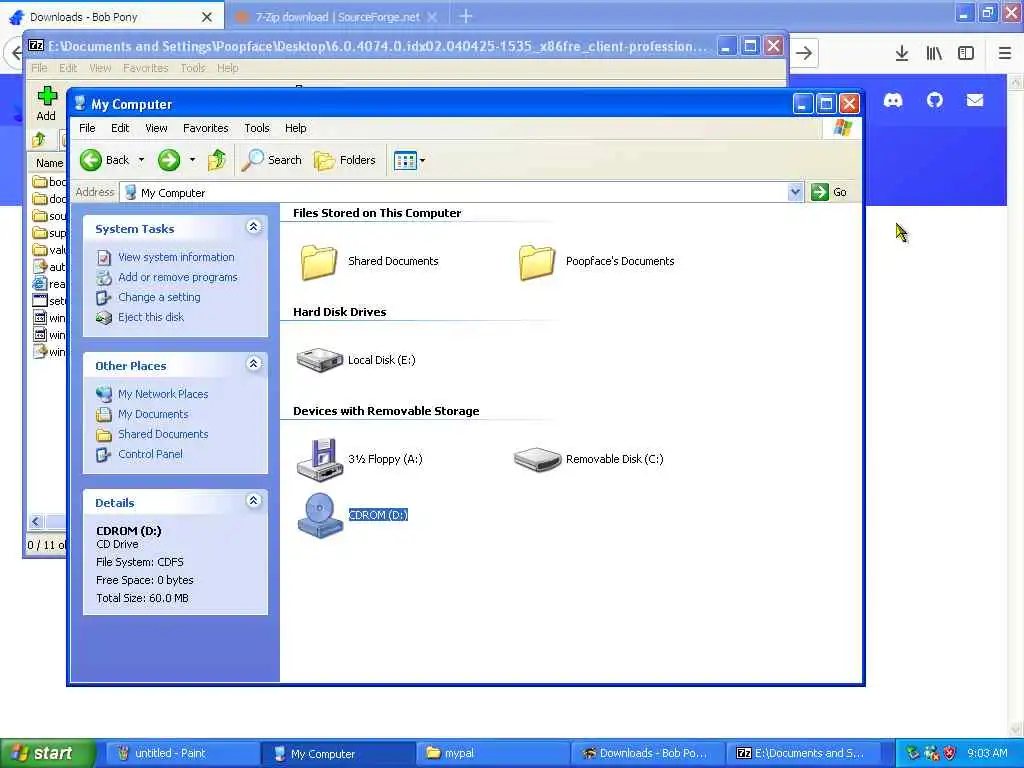Open My Network Places link
Image resolution: width=1024 pixels, height=768 pixels.
click(x=163, y=394)
